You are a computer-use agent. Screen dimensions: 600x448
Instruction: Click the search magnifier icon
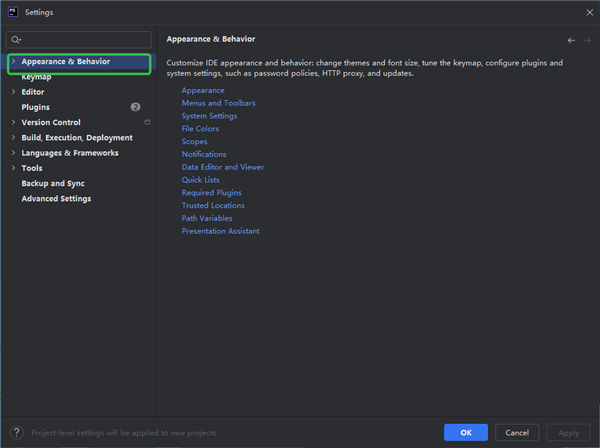17,40
